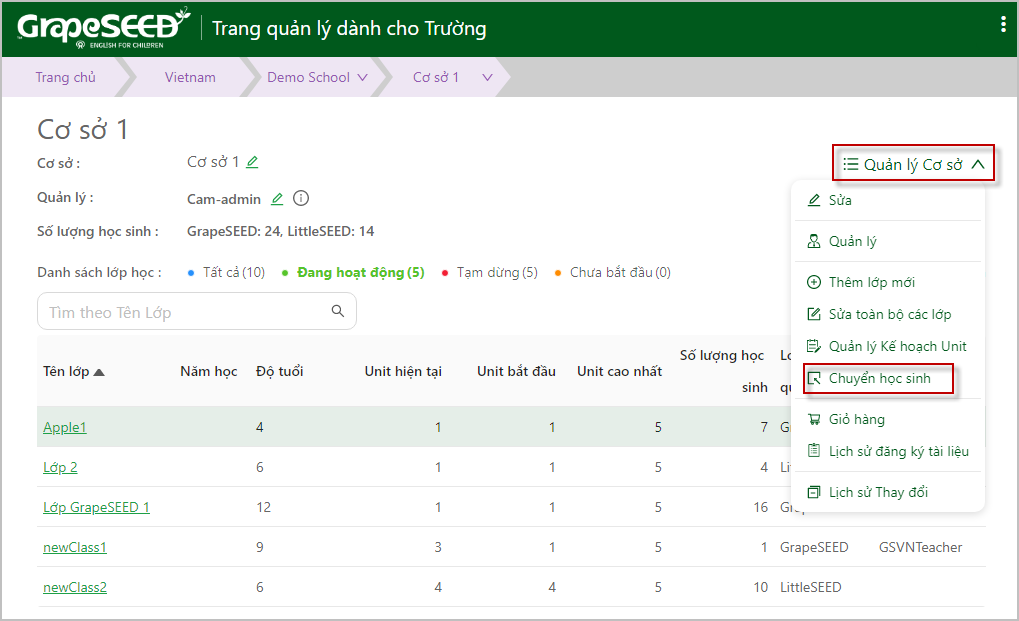1019x621 pixels.
Task: Go to Trang chủ breadcrumb
Action: [65, 77]
